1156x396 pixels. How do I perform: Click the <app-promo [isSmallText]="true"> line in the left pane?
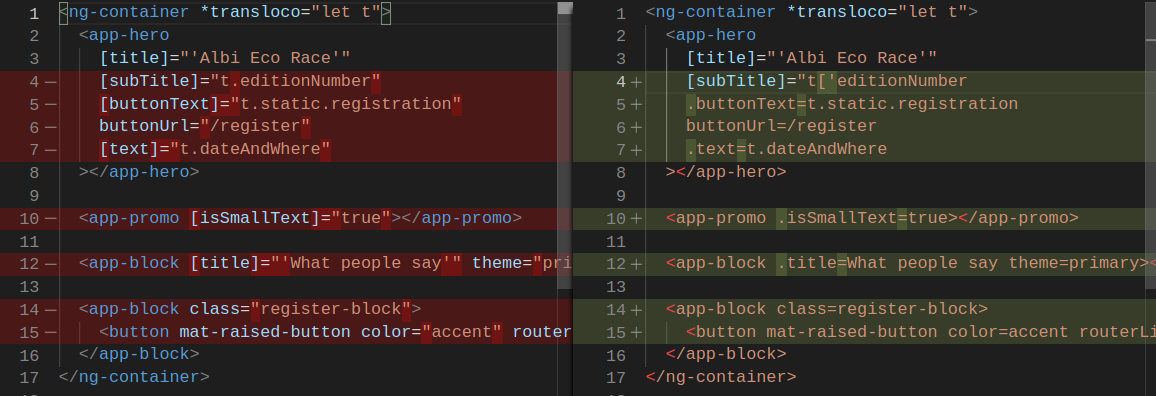click(300, 218)
